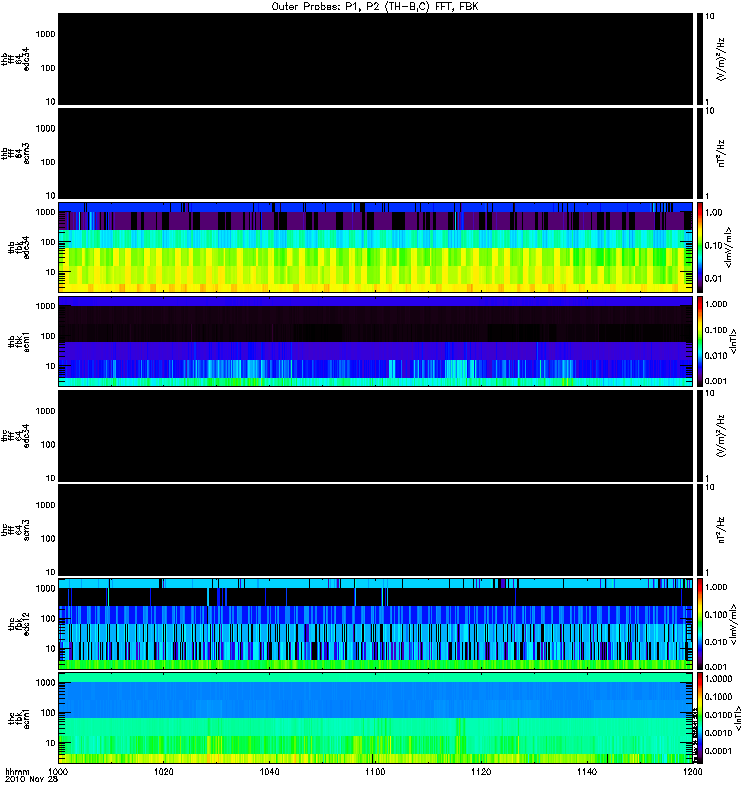This screenshot has width=750, height=800.
Task: Click the 'thc fff 64 edc34' y-axis label
Action: coord(15,436)
